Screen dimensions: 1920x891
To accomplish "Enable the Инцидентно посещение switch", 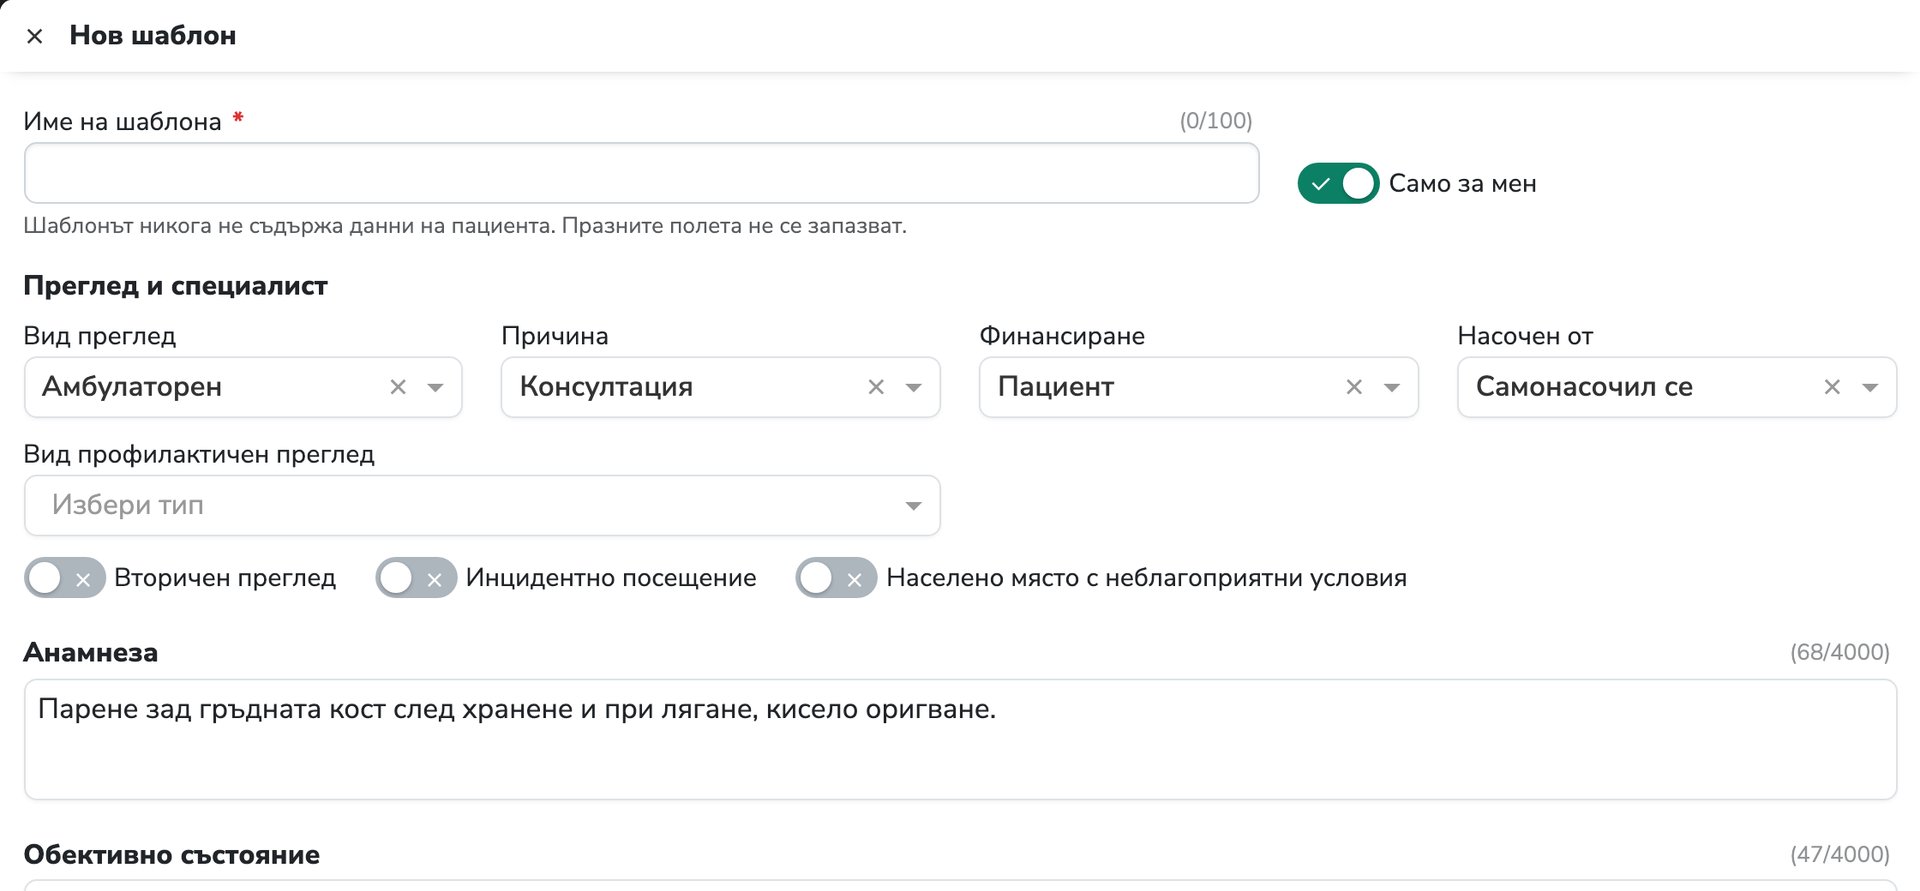I will pos(416,578).
